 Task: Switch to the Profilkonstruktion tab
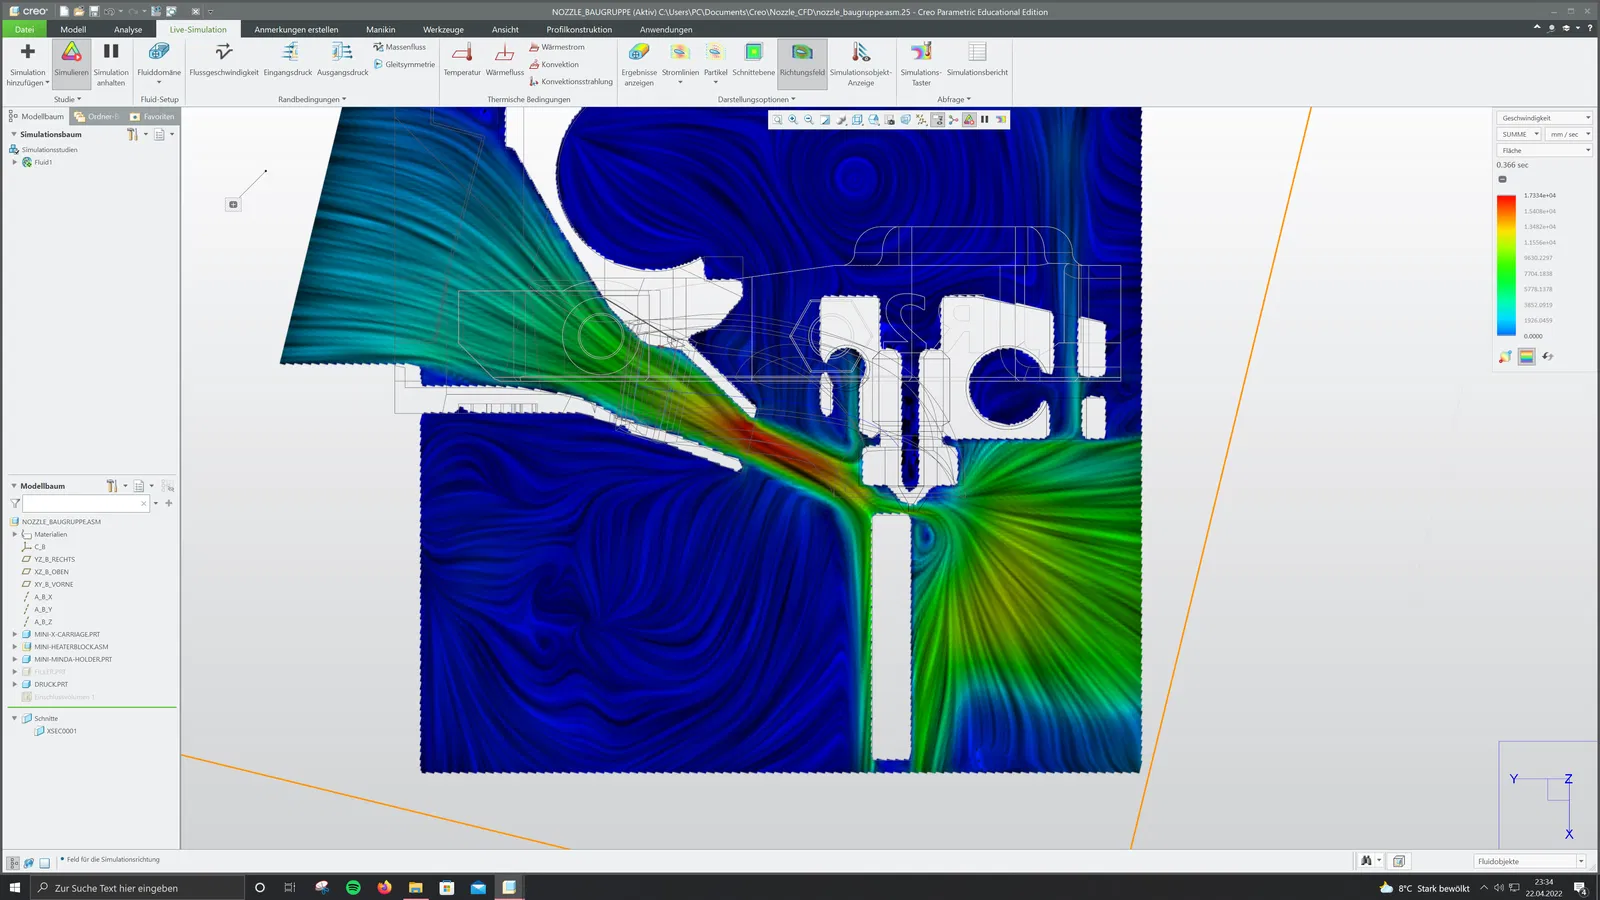click(579, 29)
